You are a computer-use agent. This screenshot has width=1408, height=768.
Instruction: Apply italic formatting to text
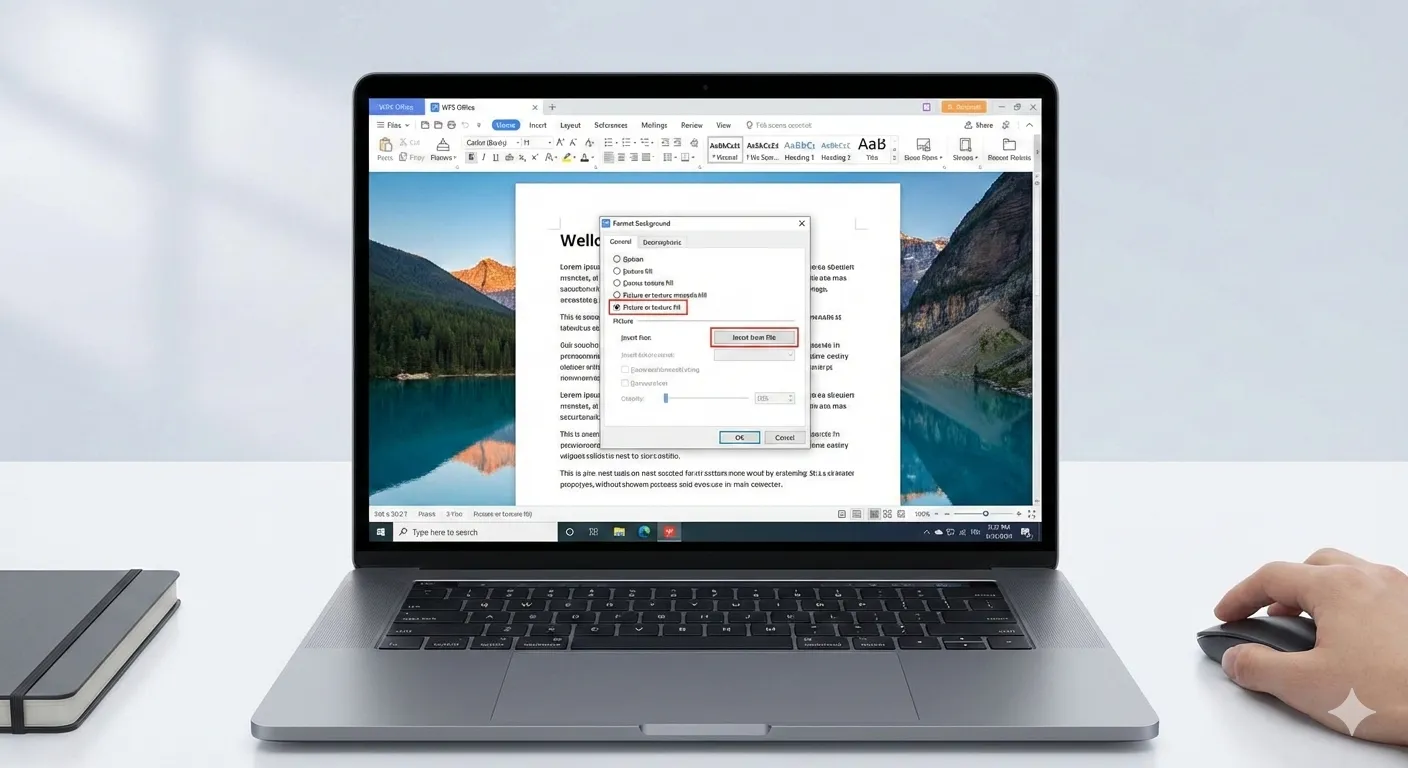[483, 157]
